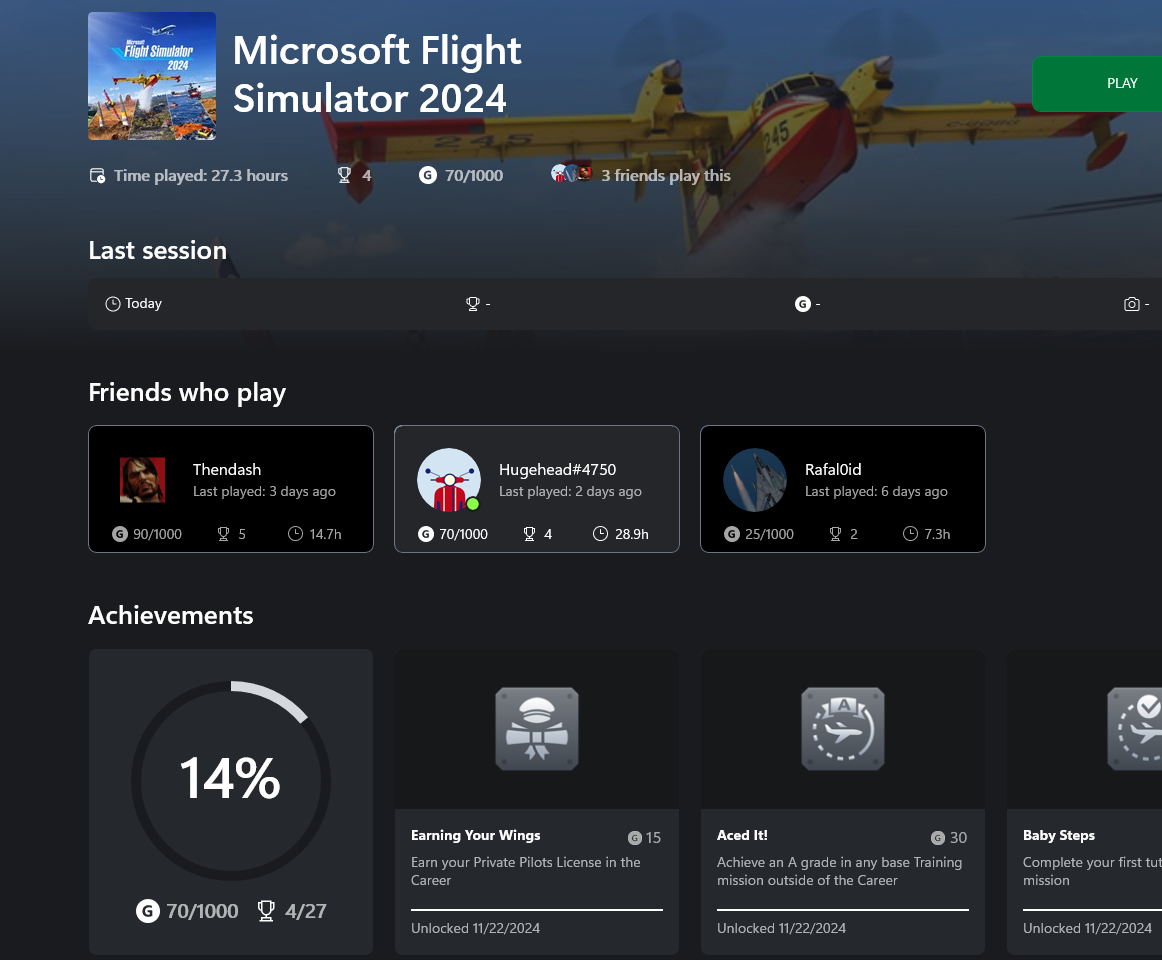Screen dimensions: 1162x960
Task: Click the gamerscore icon on Thendash card
Action: click(x=120, y=534)
